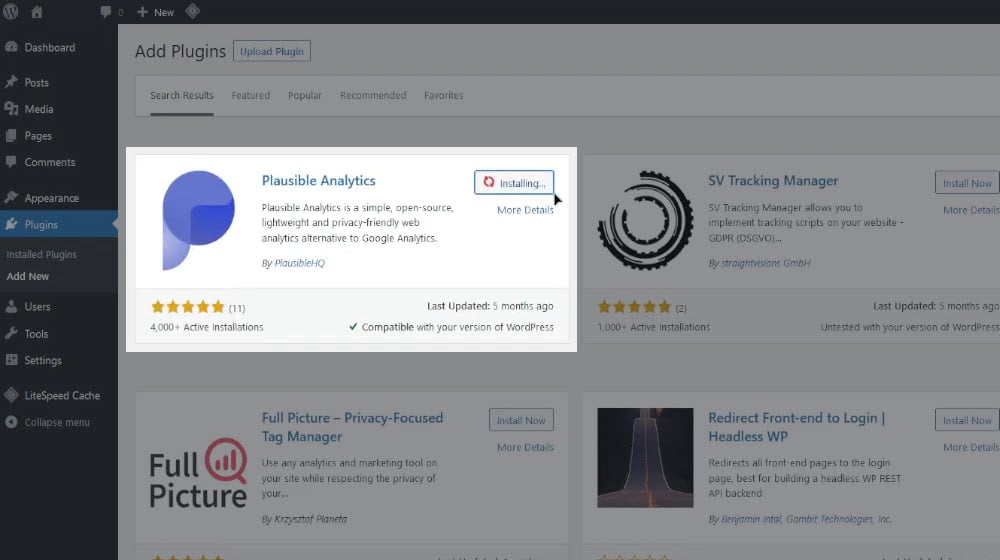Image resolution: width=1000 pixels, height=560 pixels.
Task: Click the Settings sliders icon
Action: point(11,360)
